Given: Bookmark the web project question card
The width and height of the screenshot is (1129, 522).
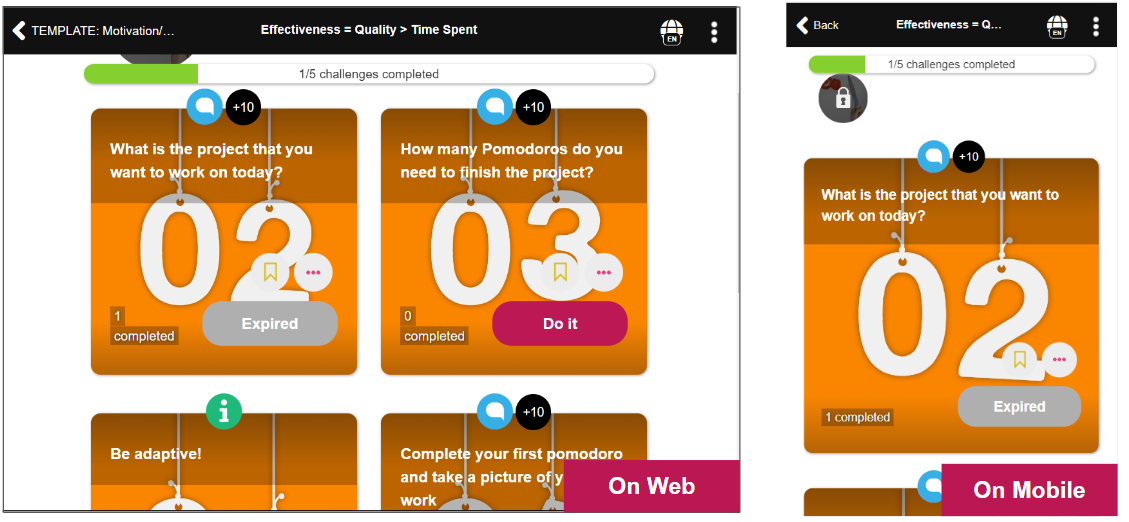Looking at the screenshot, I should pyautogui.click(x=270, y=272).
